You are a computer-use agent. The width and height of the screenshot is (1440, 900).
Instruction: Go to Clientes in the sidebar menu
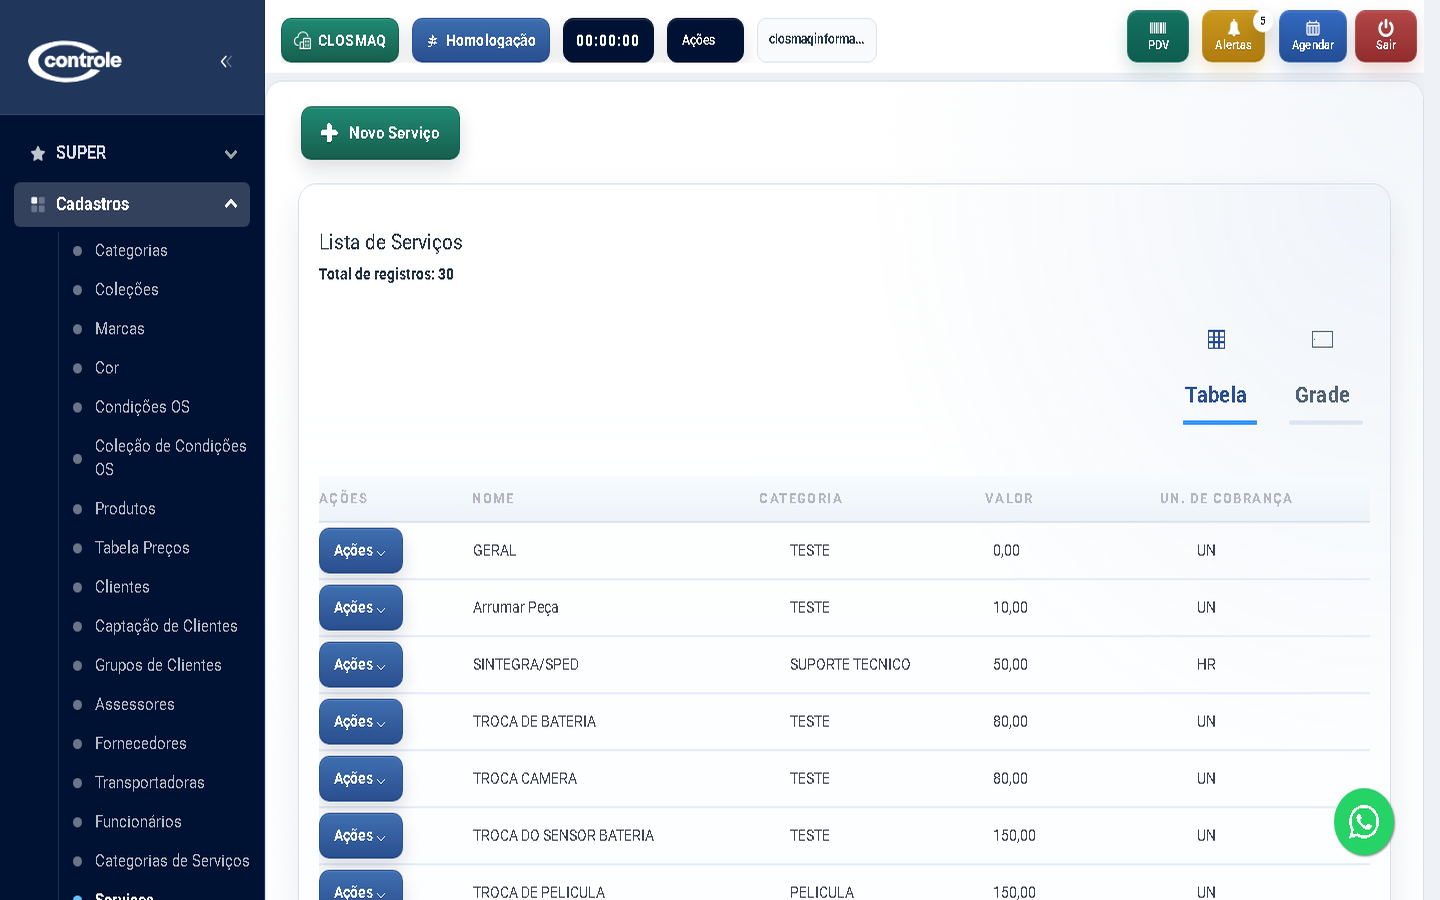point(122,587)
